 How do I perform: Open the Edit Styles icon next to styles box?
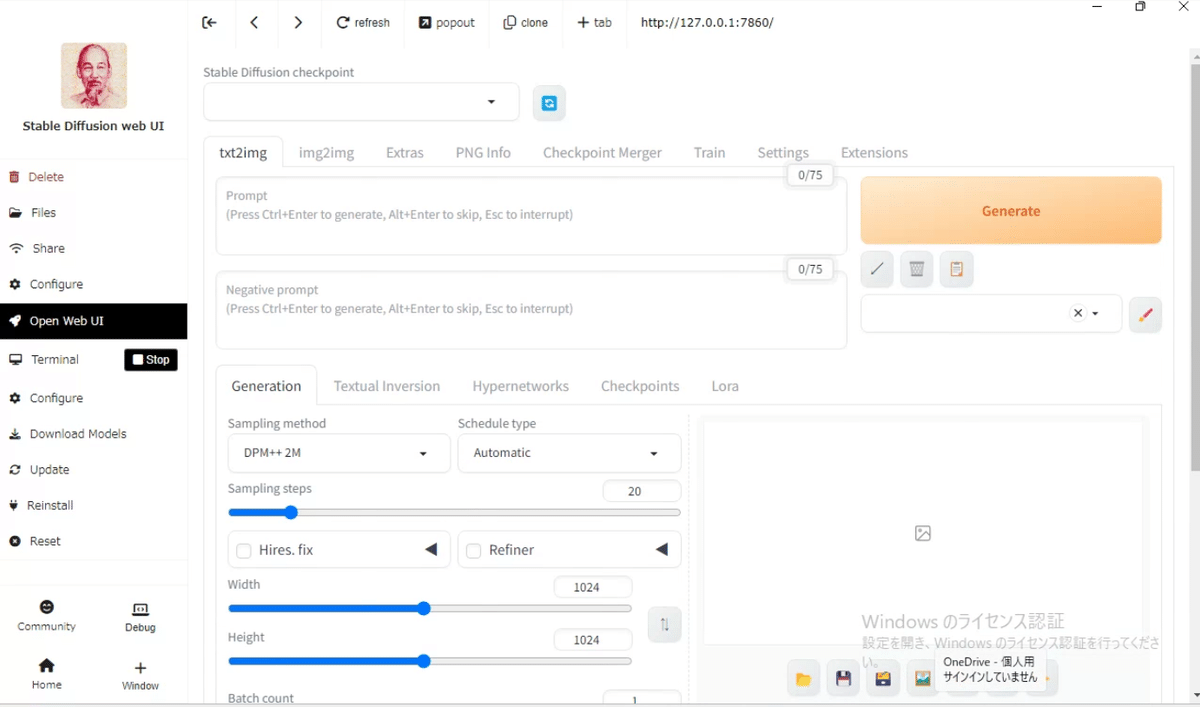(x=1145, y=314)
